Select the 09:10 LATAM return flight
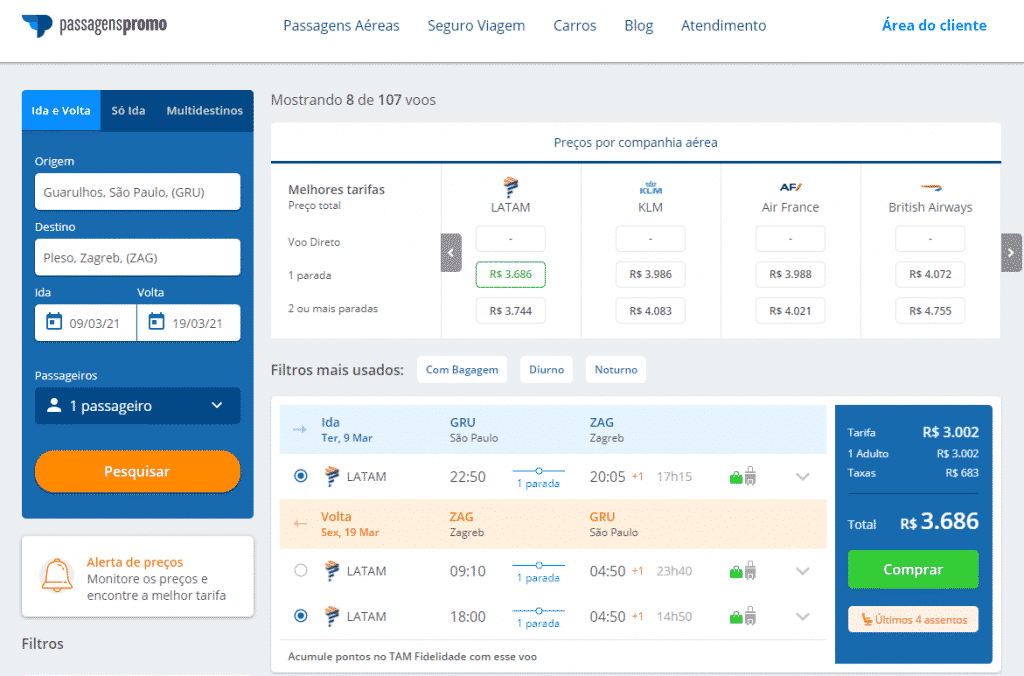Image resolution: width=1024 pixels, height=676 pixels. pyautogui.click(x=301, y=569)
